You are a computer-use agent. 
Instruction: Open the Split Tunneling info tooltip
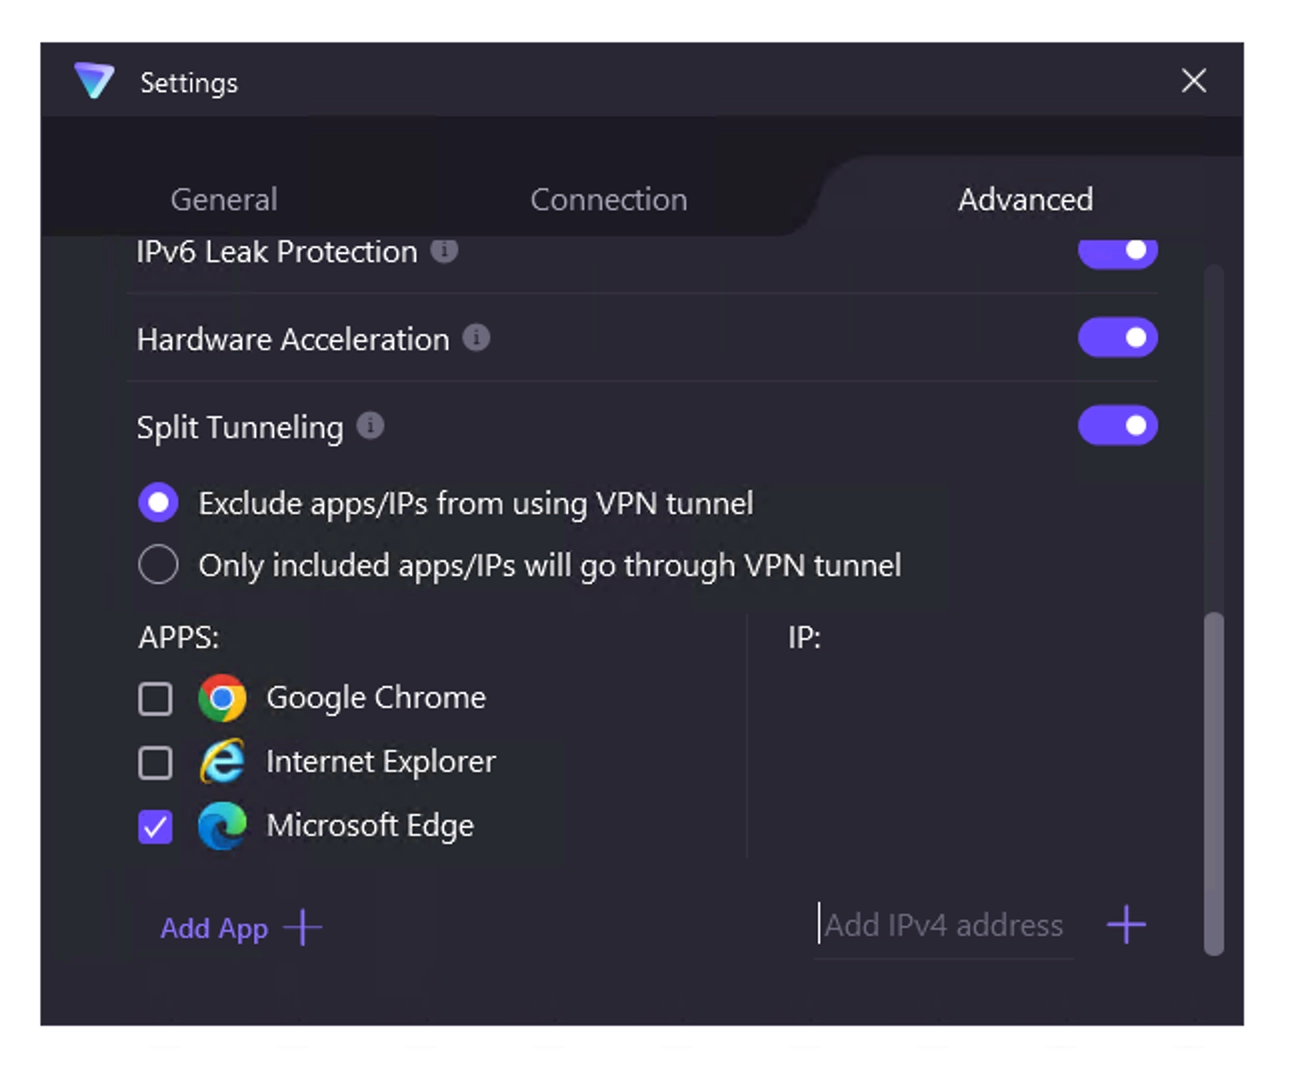[369, 426]
